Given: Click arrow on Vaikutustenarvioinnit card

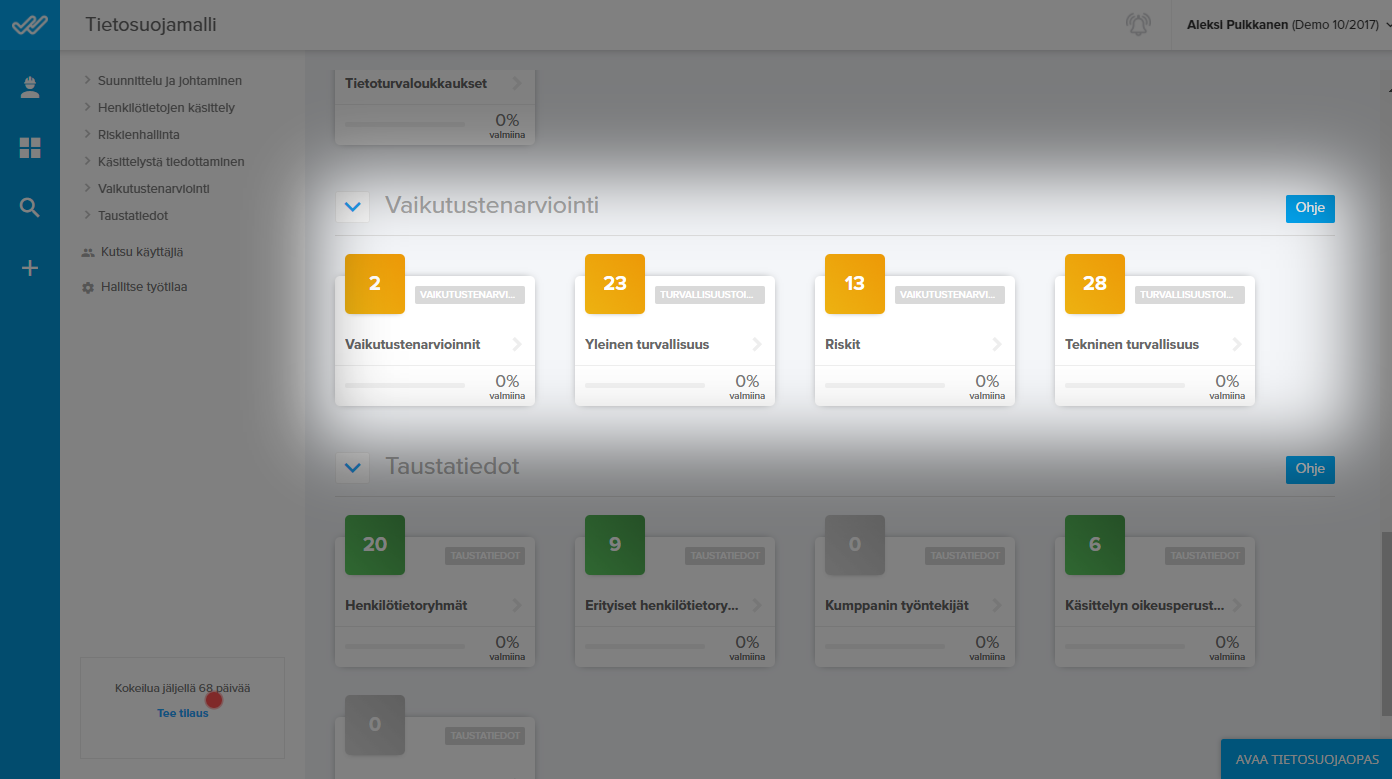Looking at the screenshot, I should (x=517, y=344).
